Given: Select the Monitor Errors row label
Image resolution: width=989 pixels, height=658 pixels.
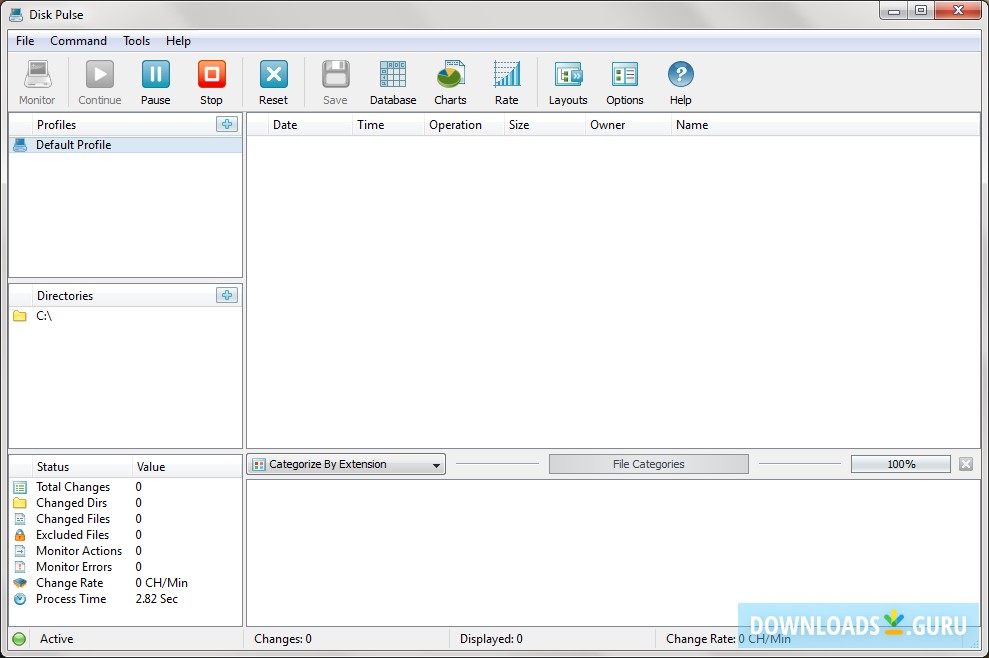Looking at the screenshot, I should pos(74,567).
